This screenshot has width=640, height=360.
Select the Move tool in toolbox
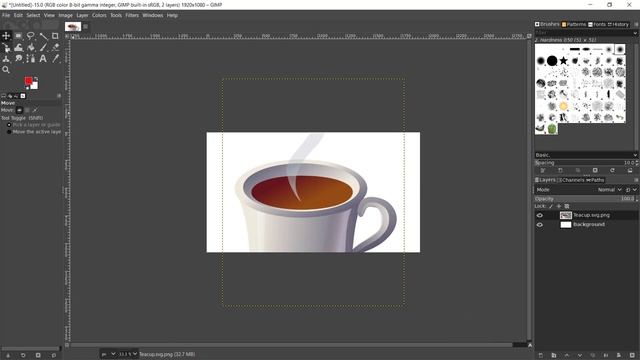point(6,36)
